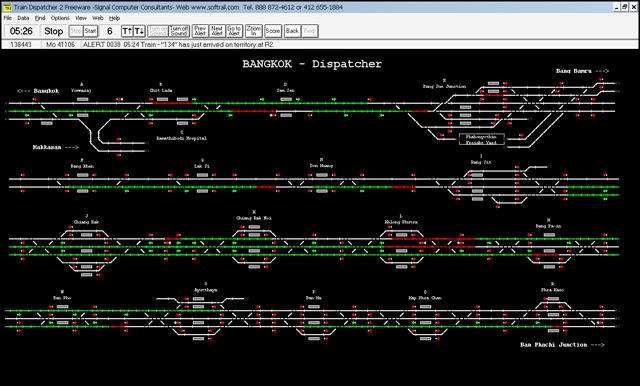
Task: Zoom in on the track diagram
Action: 253,31
